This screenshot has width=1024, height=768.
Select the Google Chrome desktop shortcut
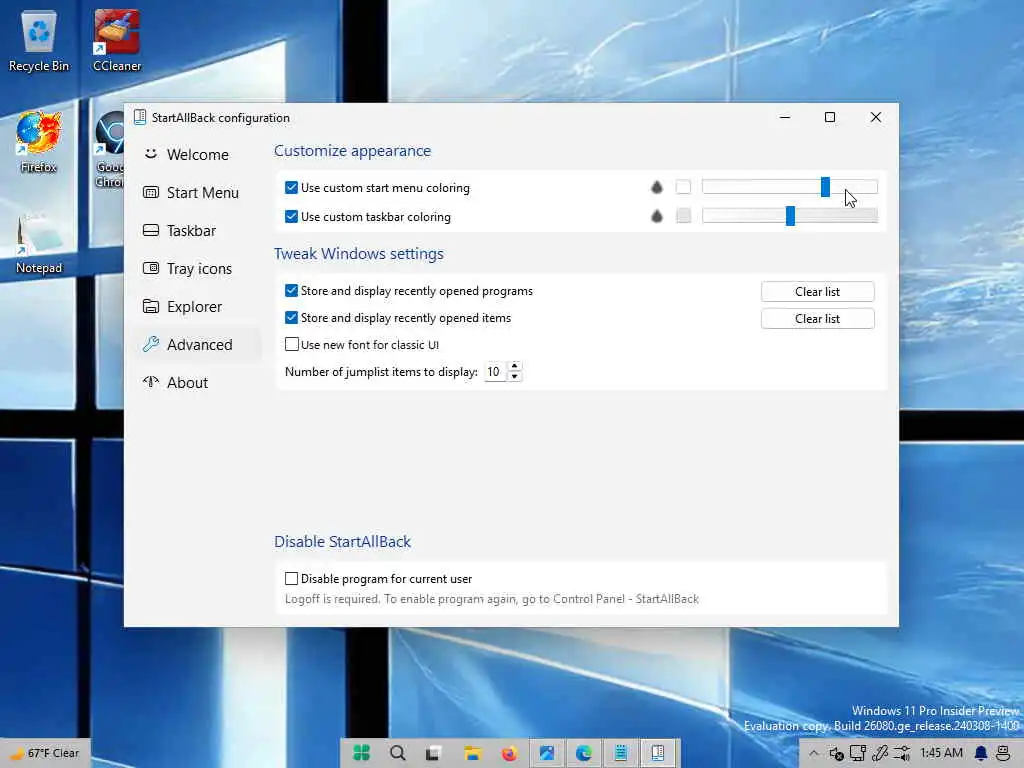(x=108, y=150)
